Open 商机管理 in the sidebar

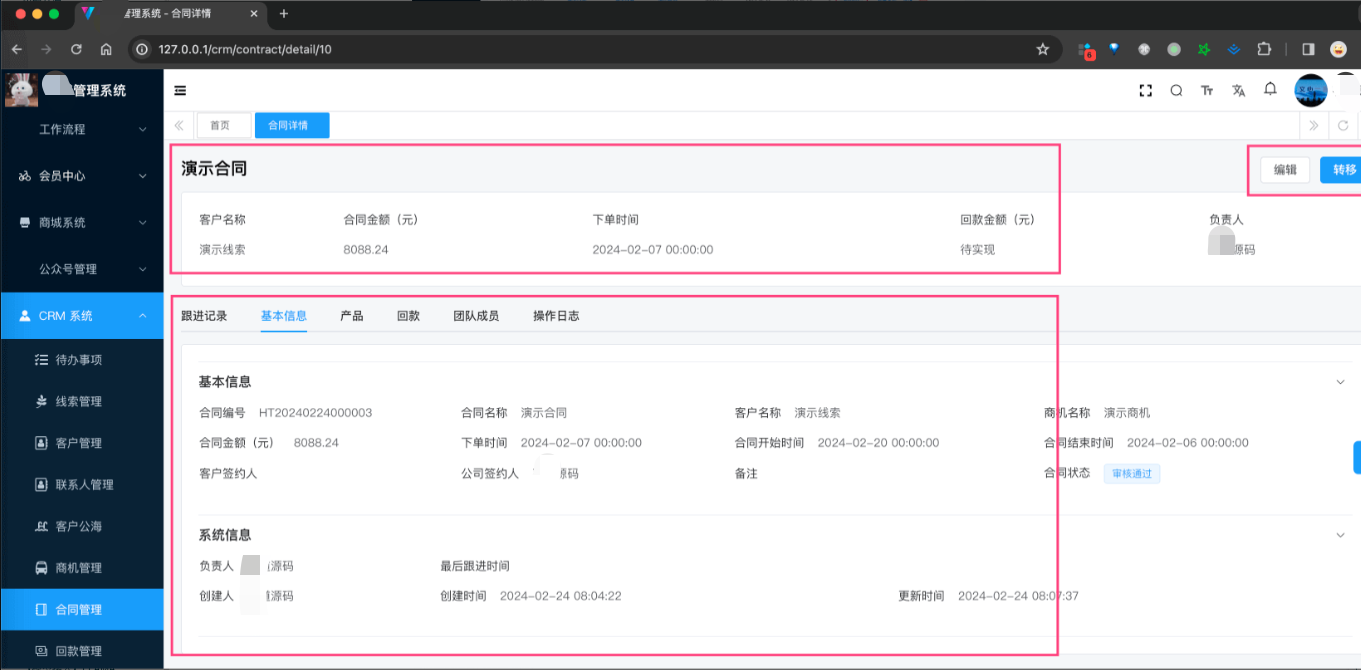point(81,568)
